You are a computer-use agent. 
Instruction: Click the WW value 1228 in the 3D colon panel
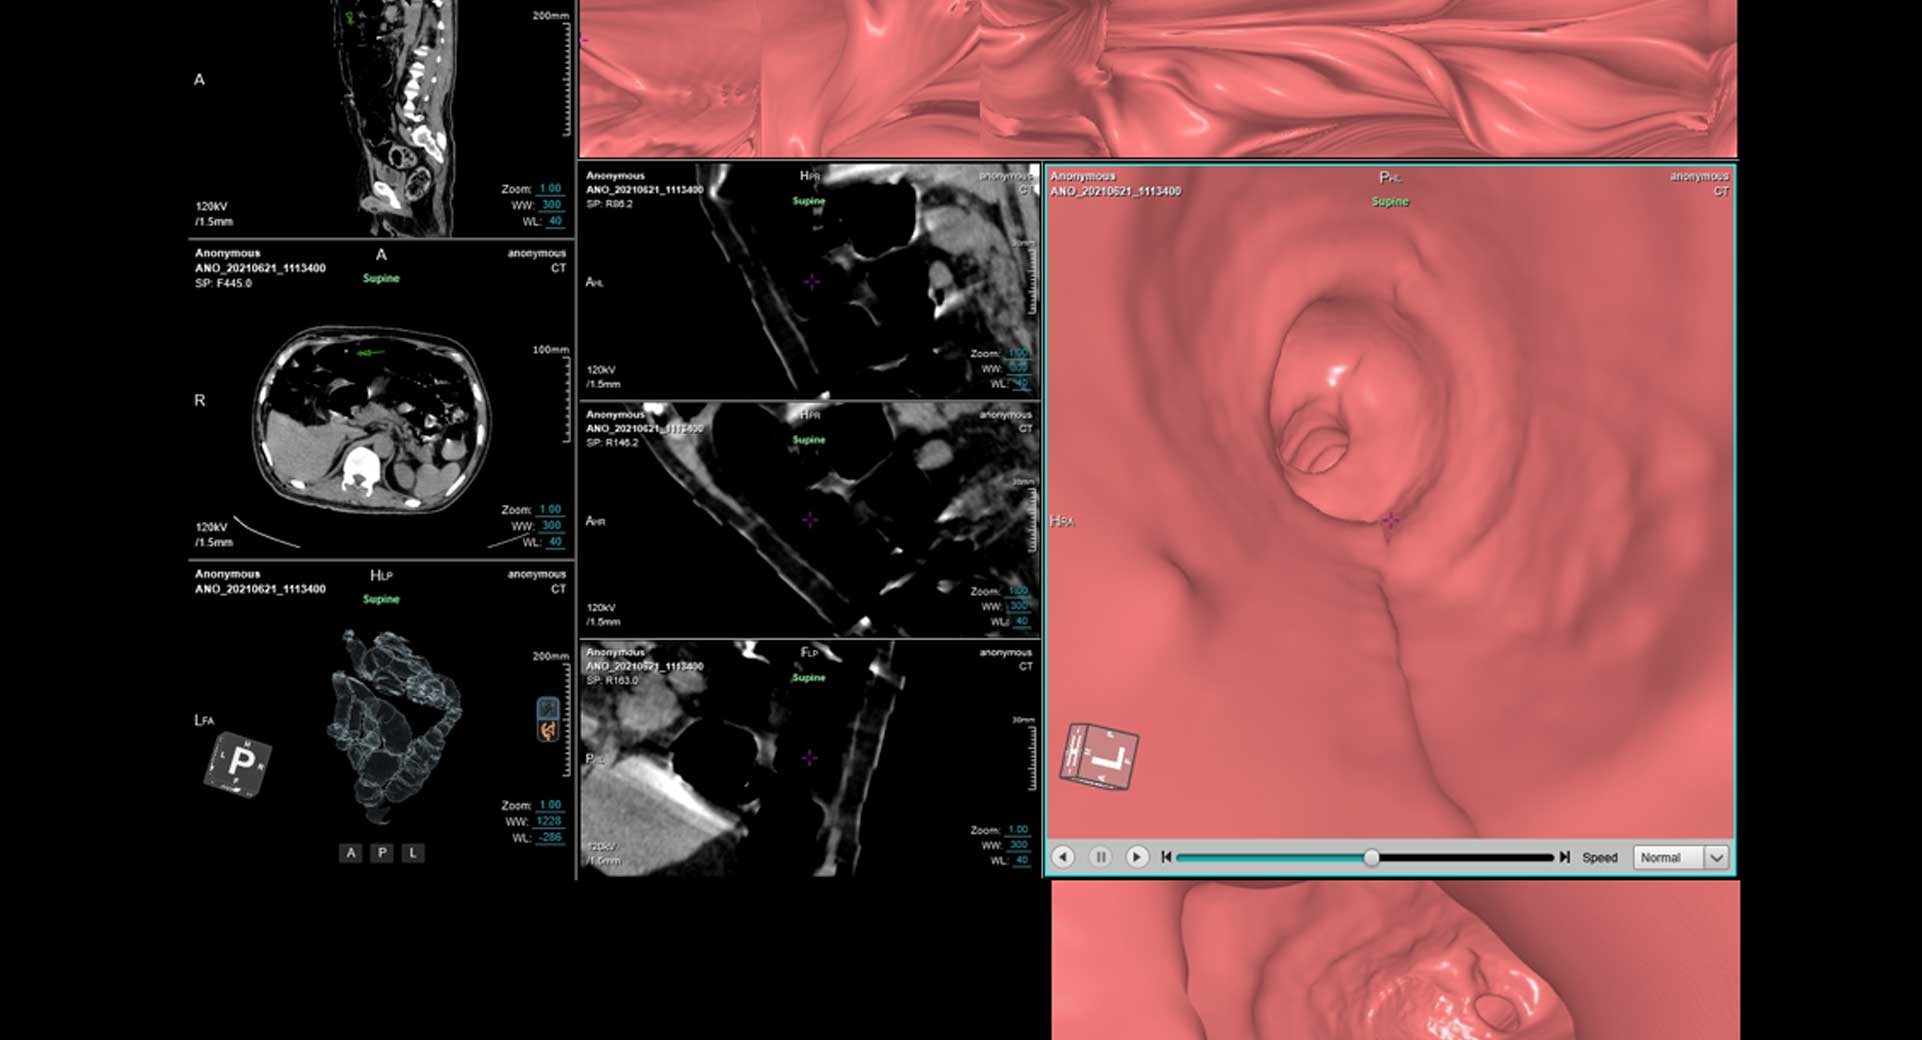click(x=550, y=821)
